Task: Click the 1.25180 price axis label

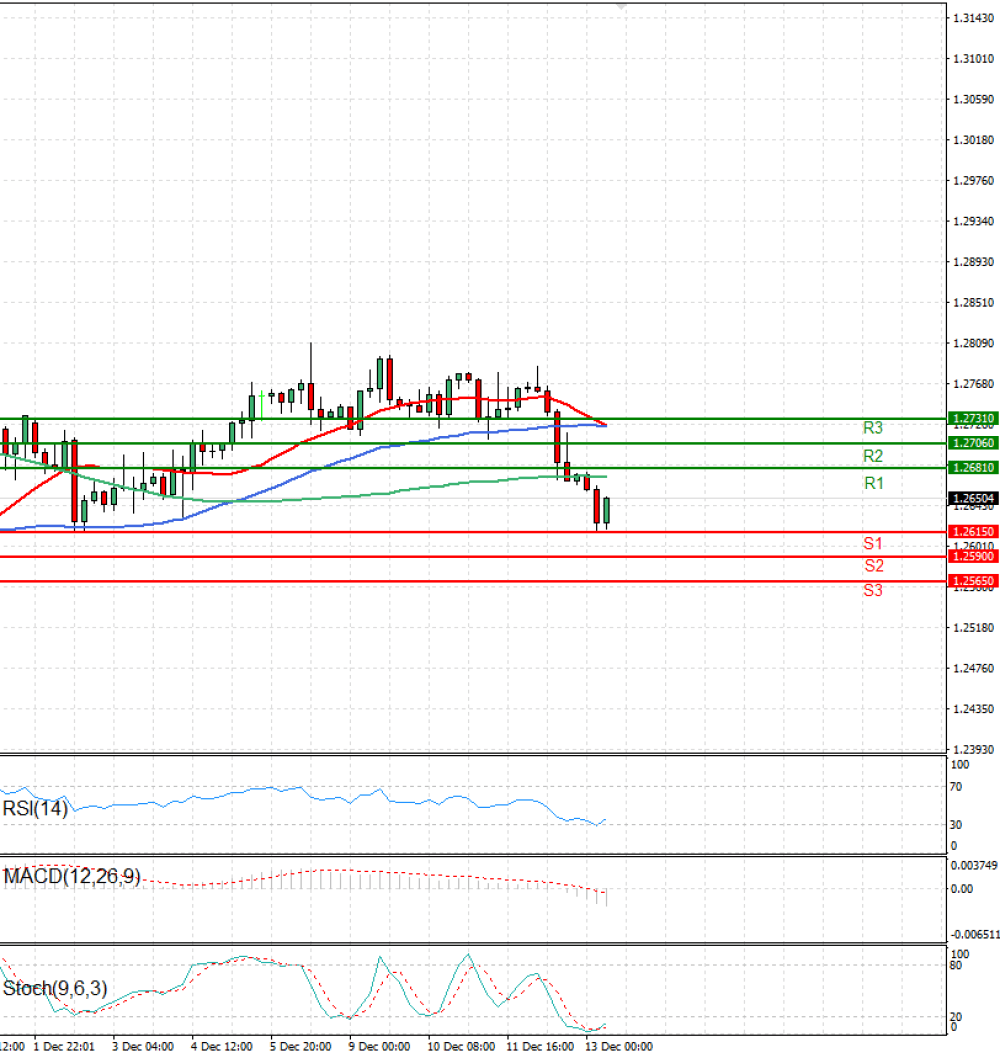Action: (x=973, y=628)
